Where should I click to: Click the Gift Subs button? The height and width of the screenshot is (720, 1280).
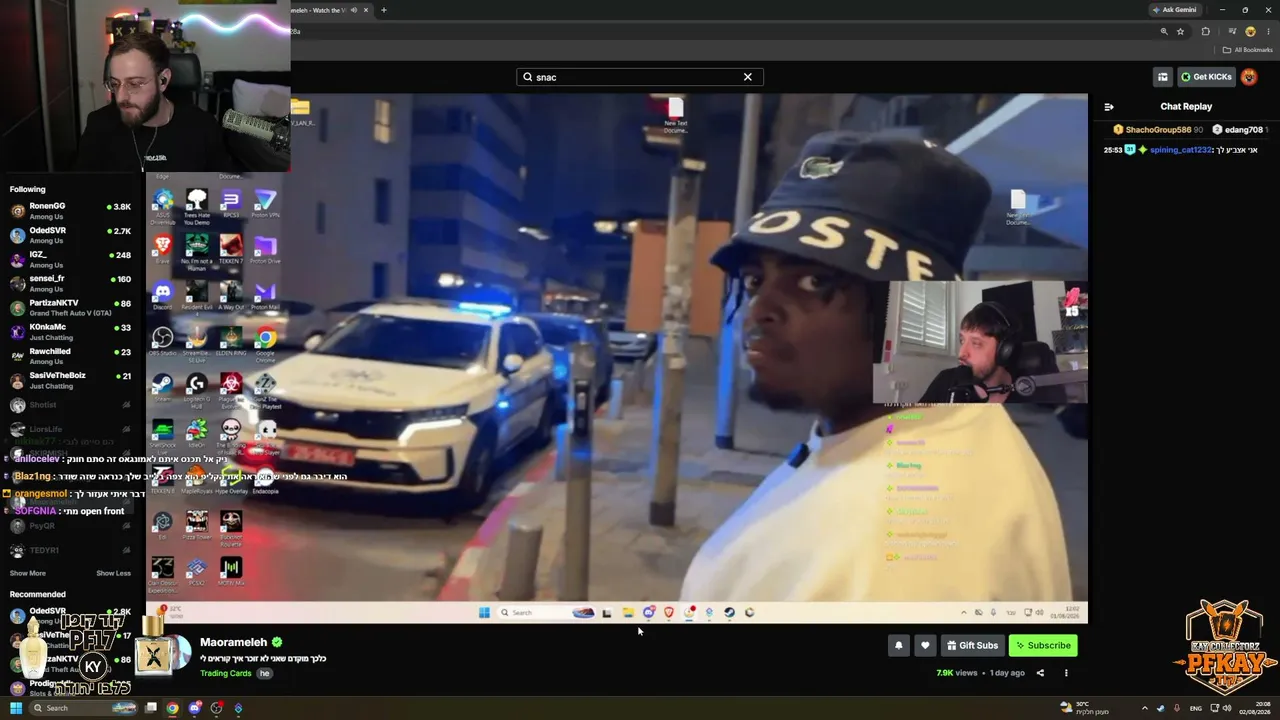tap(973, 645)
